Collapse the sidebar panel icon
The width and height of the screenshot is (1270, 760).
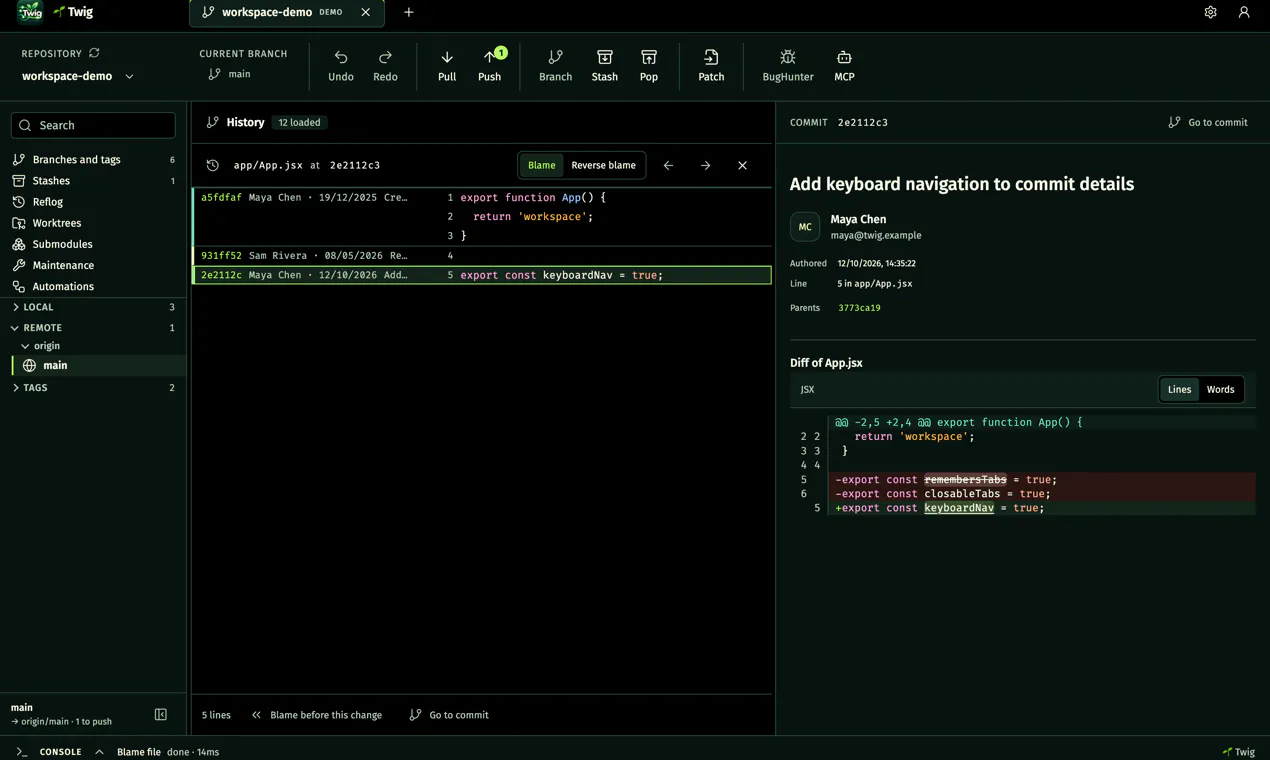point(161,714)
